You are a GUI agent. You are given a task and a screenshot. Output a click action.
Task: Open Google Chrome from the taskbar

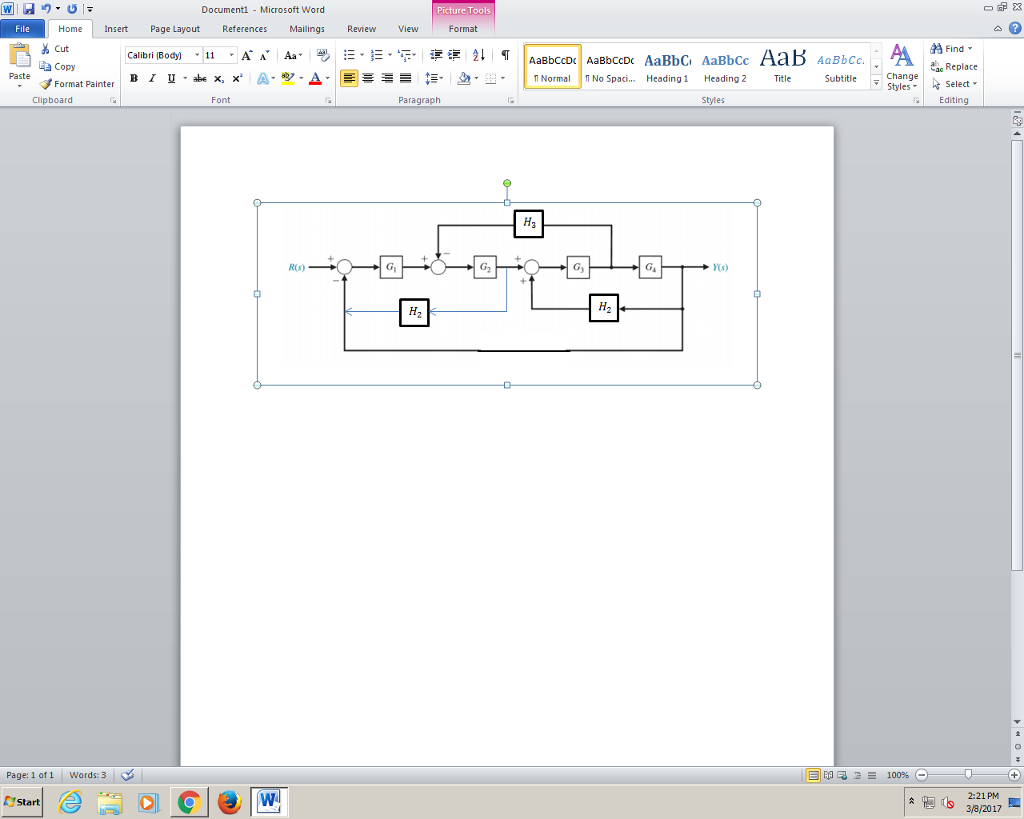pos(190,801)
